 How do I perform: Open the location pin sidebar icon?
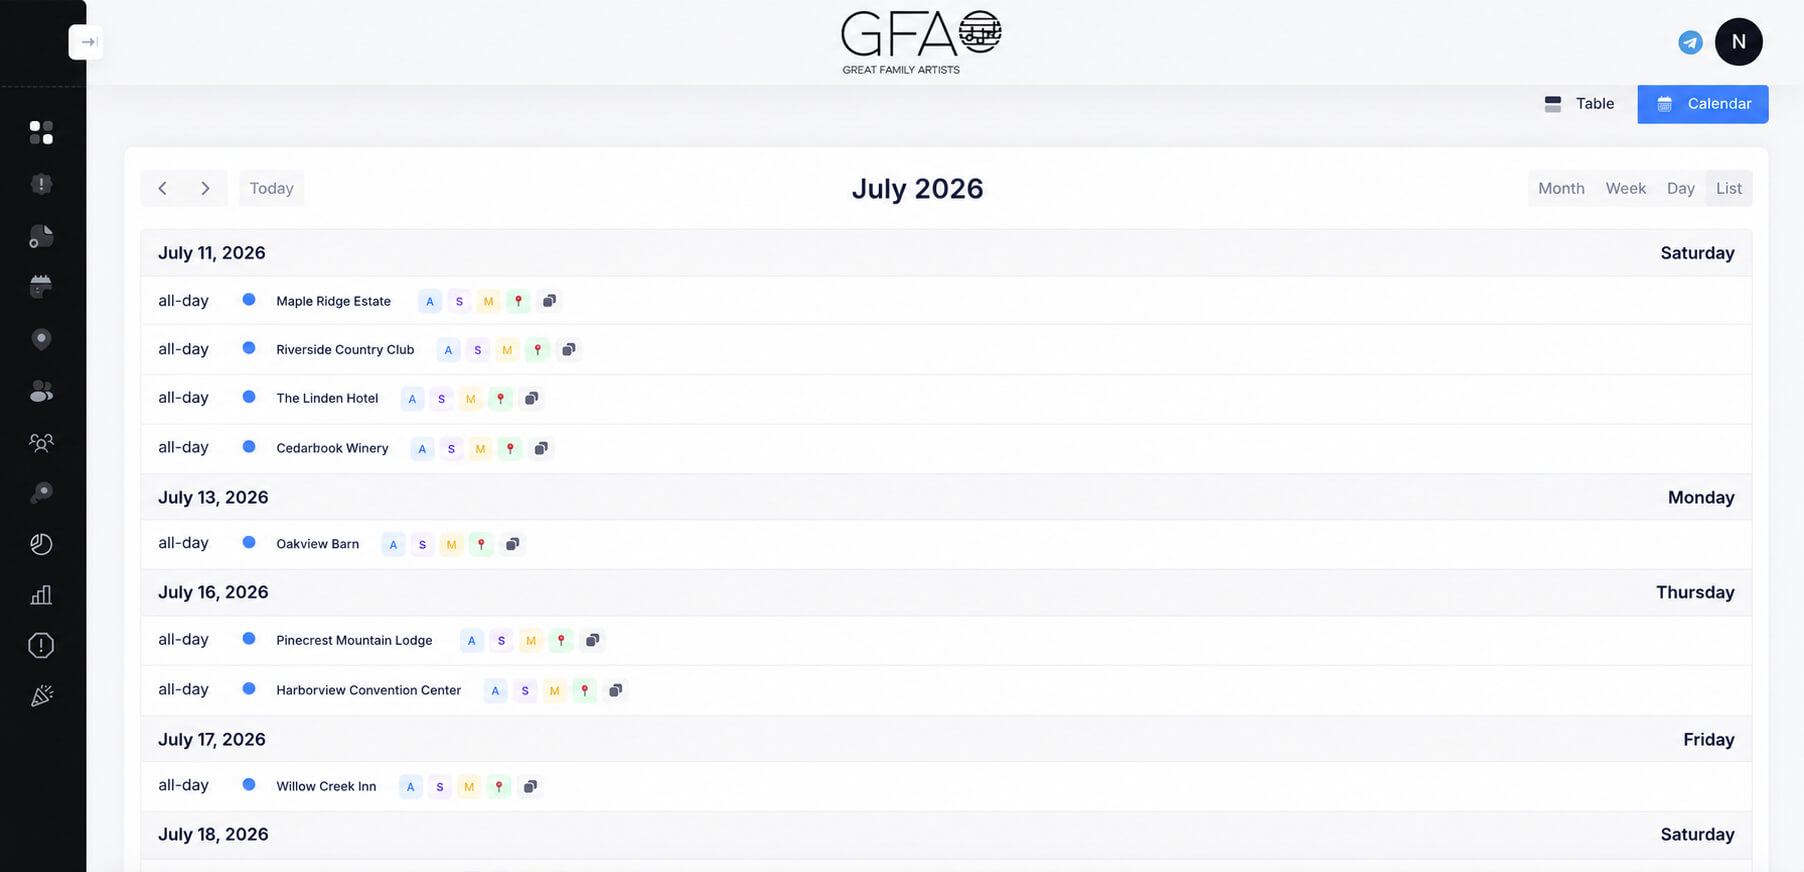pyautogui.click(x=41, y=339)
